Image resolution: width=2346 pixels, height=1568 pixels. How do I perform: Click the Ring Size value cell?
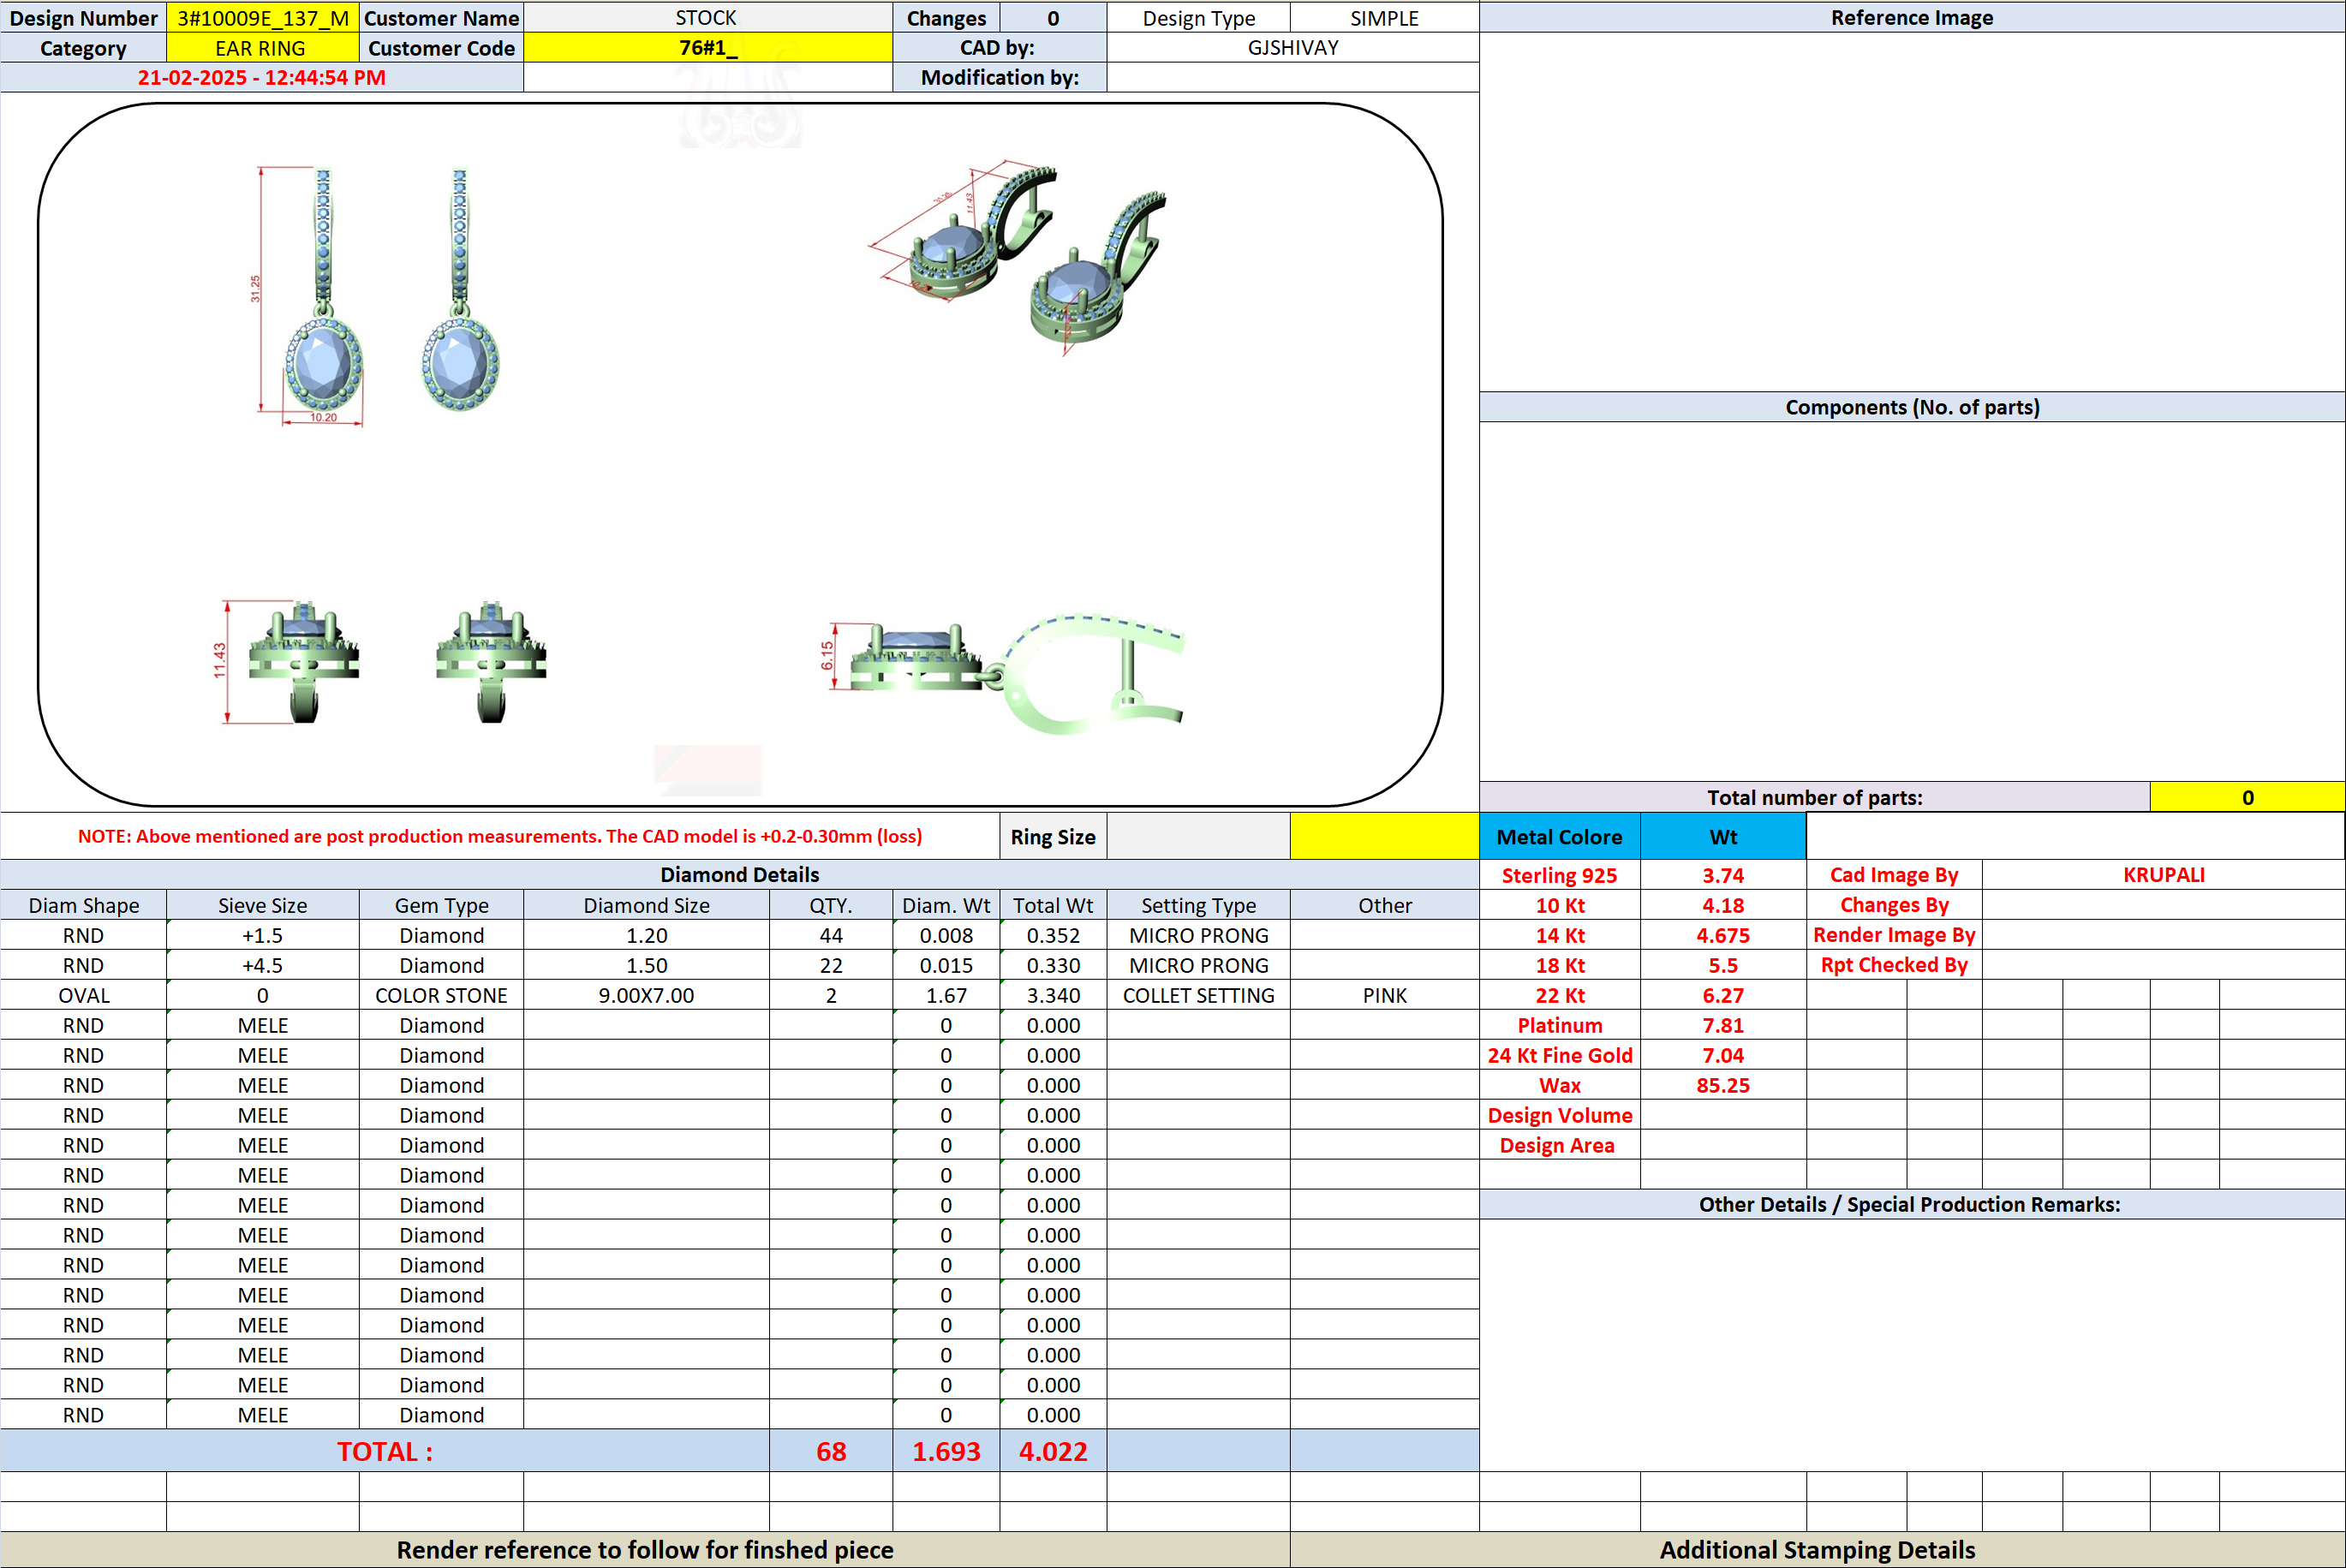coord(1198,837)
